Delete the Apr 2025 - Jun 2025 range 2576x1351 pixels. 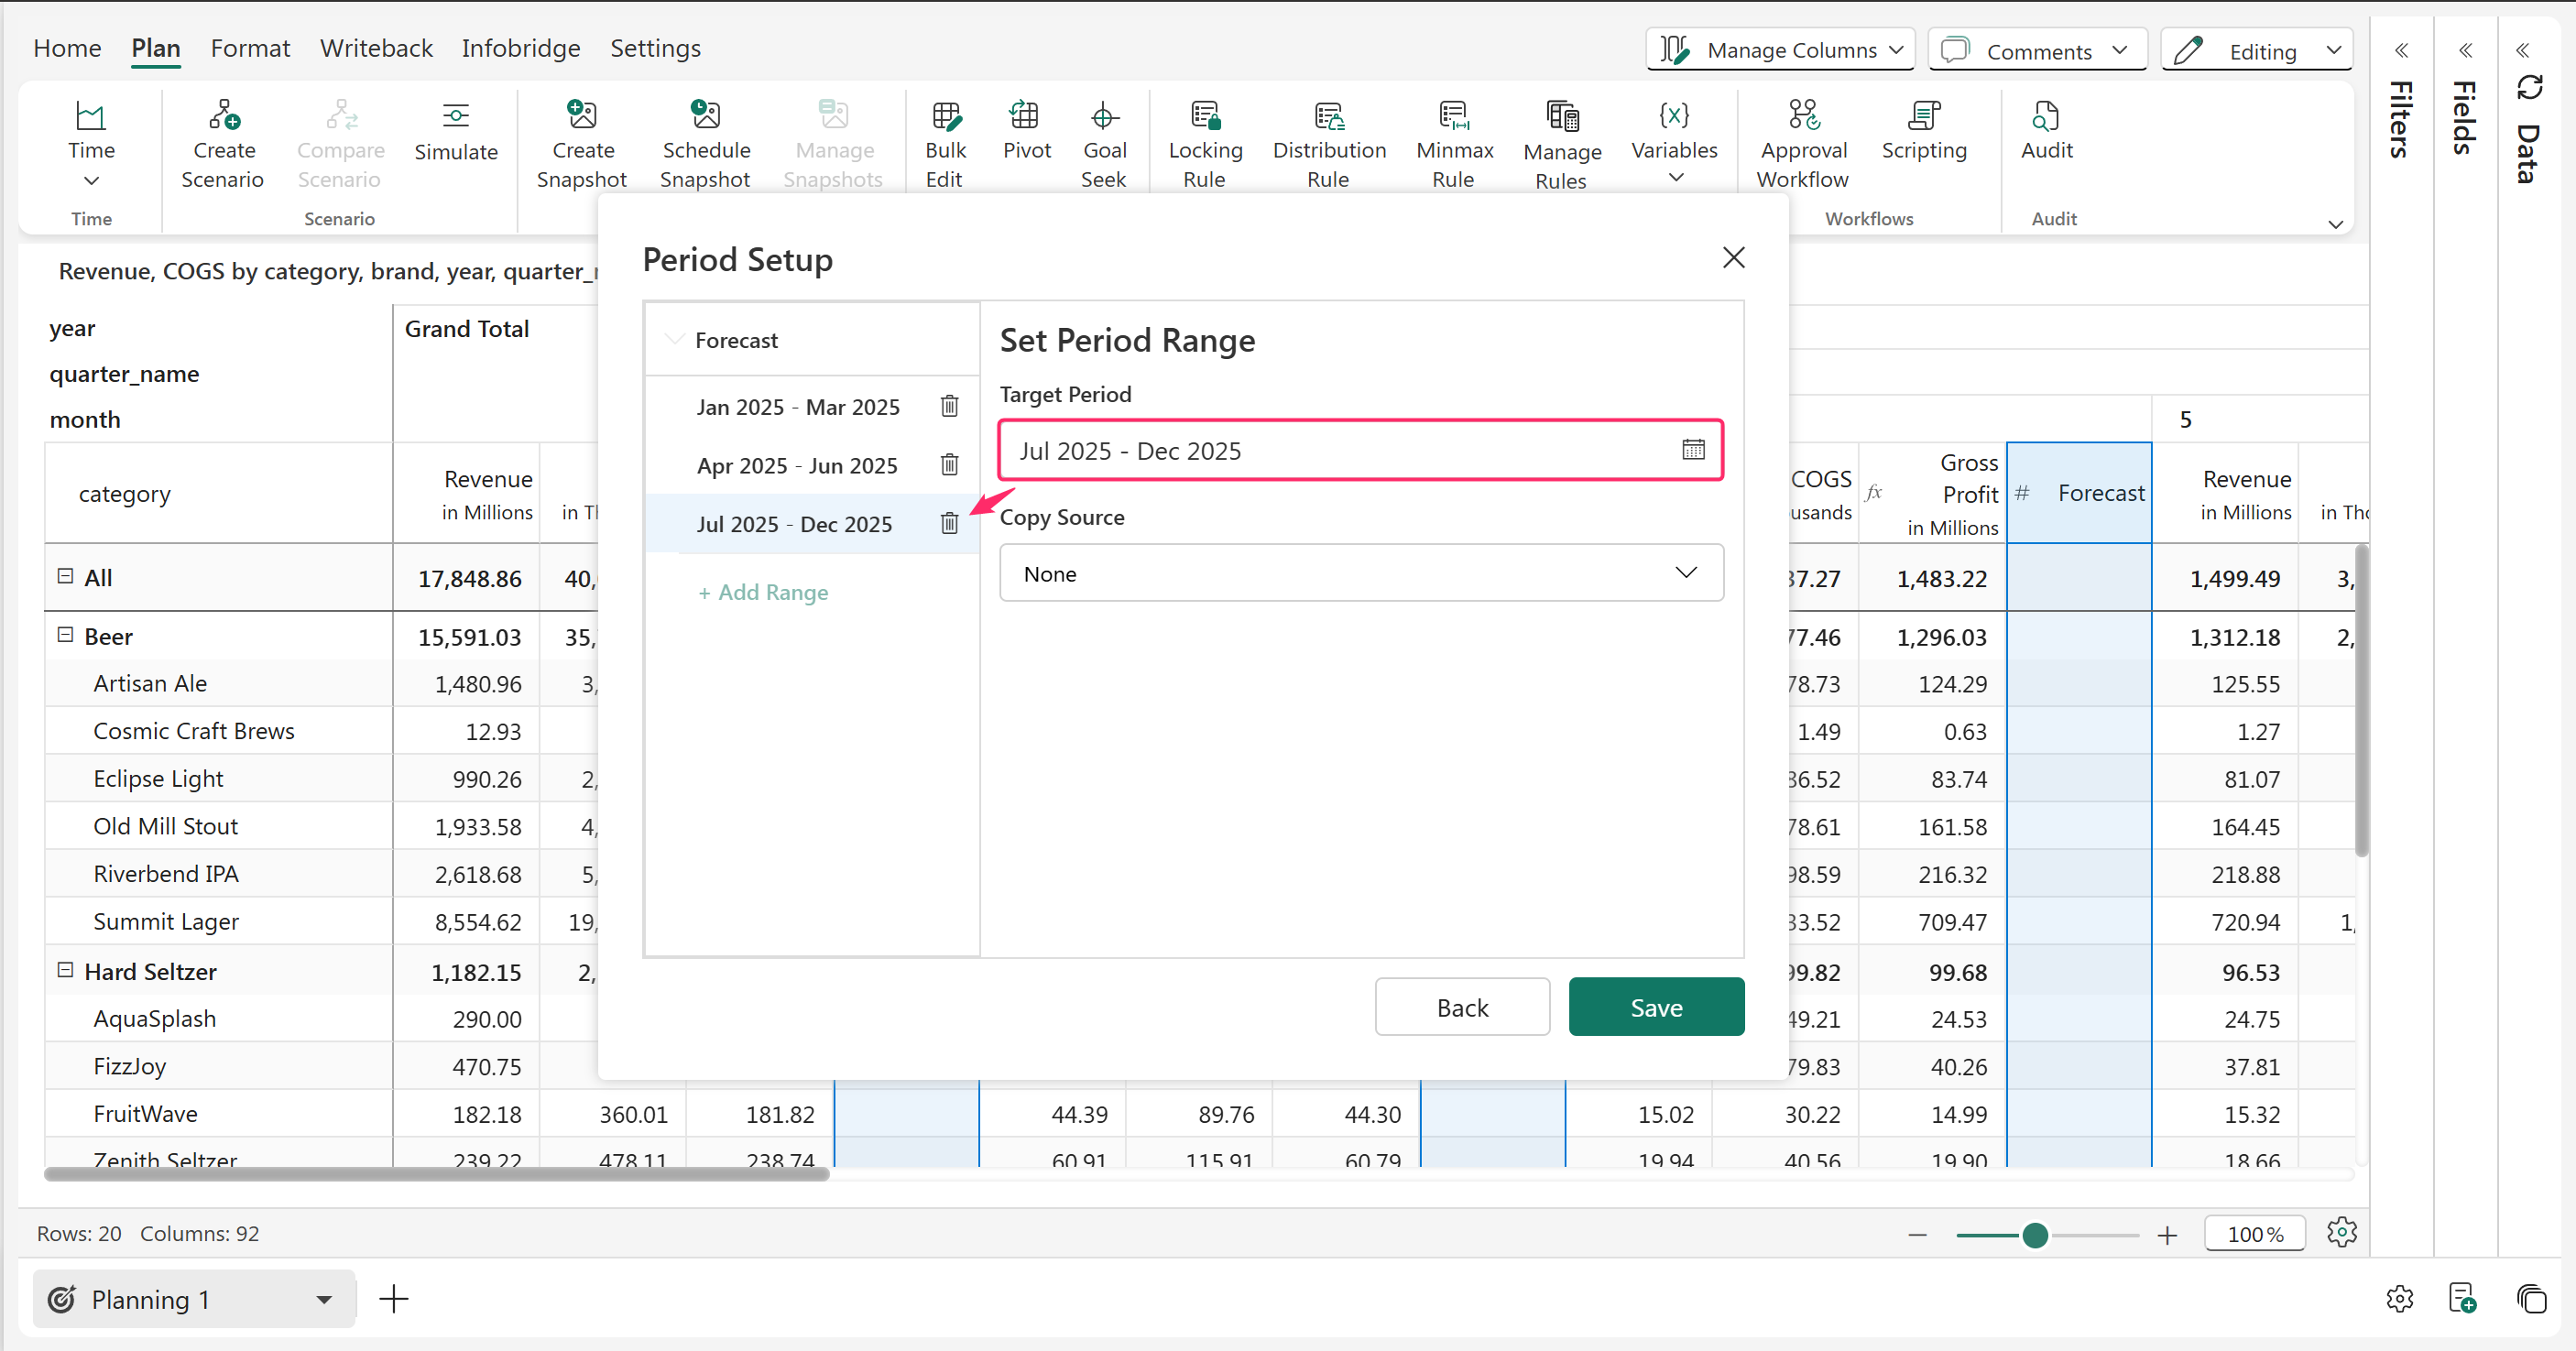tap(949, 465)
